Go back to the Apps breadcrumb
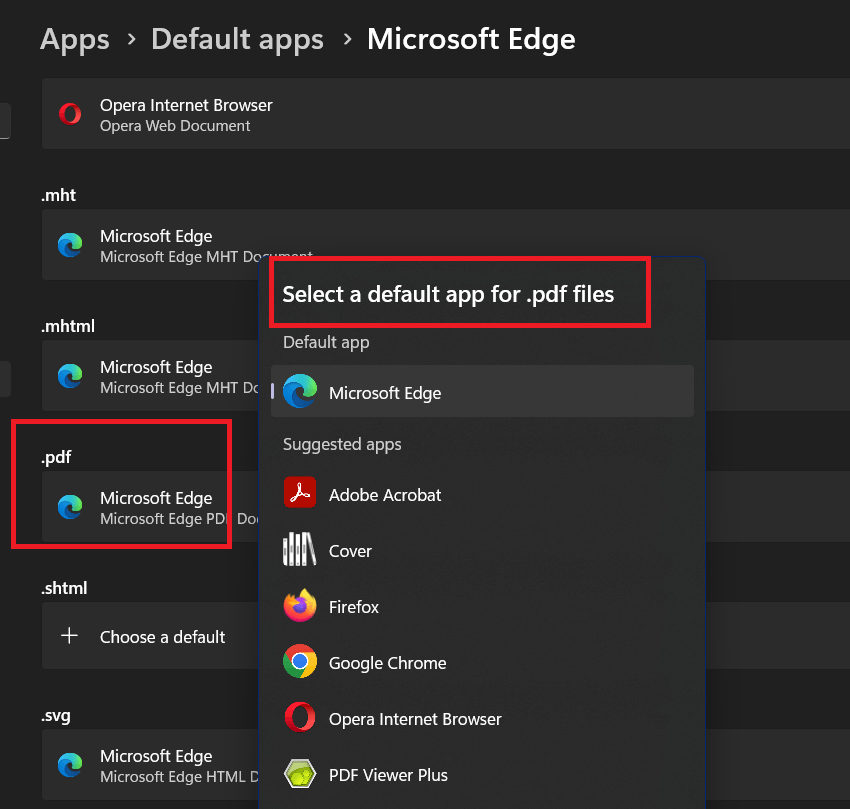Viewport: 850px width, 809px height. point(75,39)
